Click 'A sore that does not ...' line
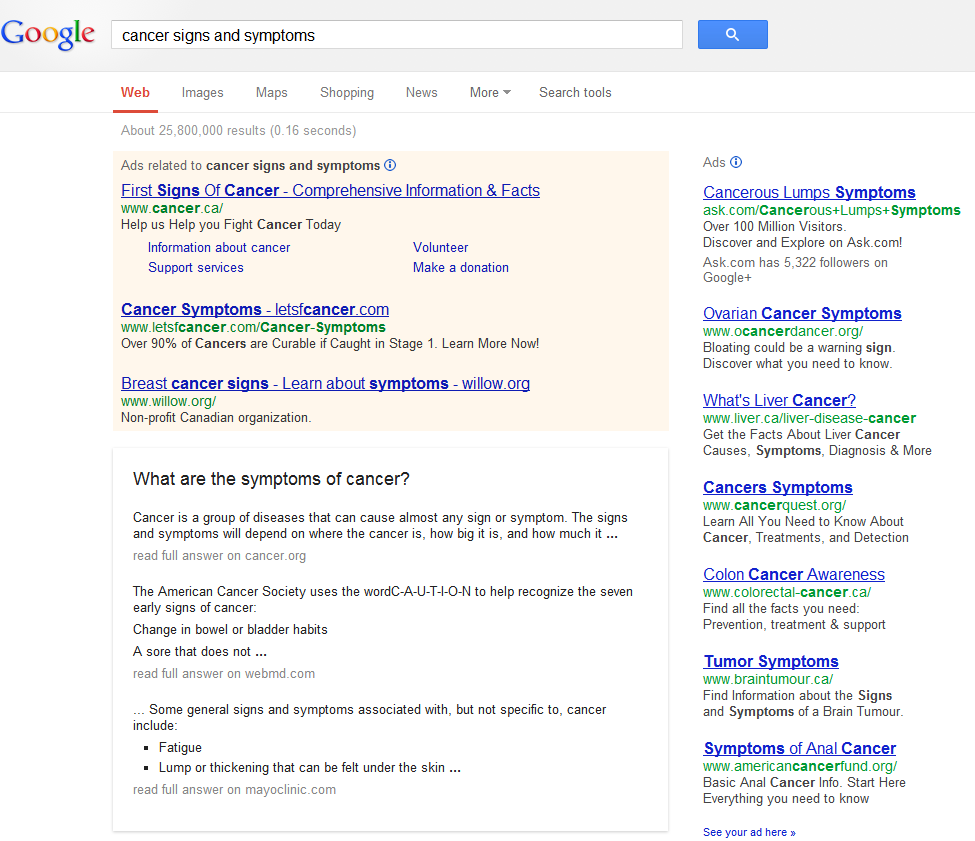Image resolution: width=975 pixels, height=841 pixels. coord(200,651)
